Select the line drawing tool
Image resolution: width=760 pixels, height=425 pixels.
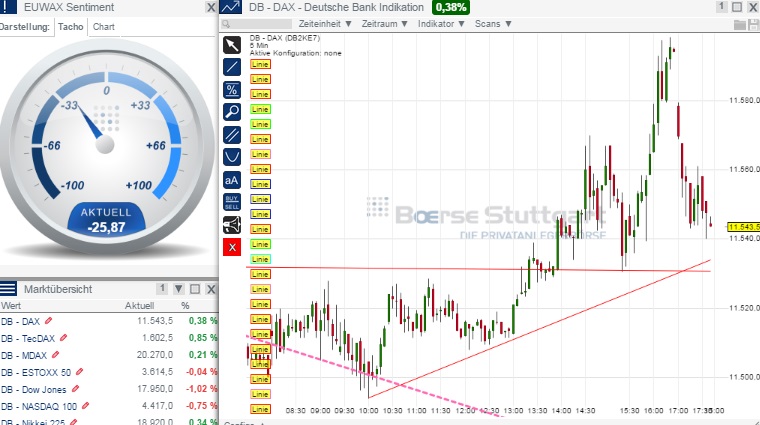[232, 67]
